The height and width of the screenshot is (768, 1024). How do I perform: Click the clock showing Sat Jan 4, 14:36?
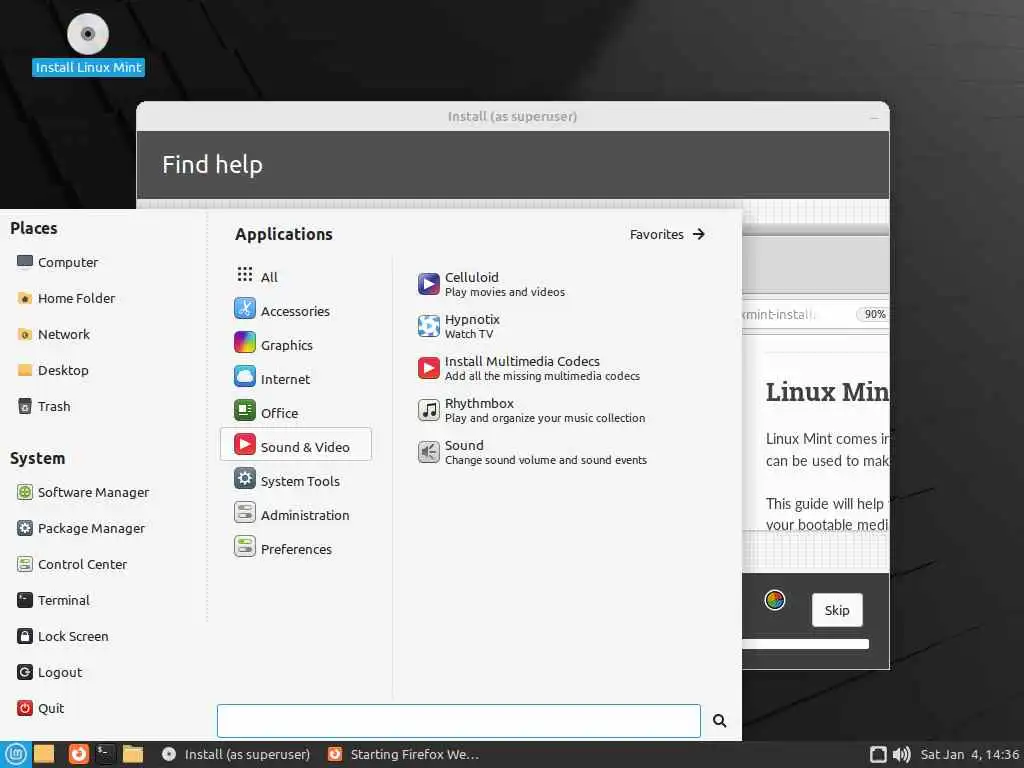pos(970,754)
